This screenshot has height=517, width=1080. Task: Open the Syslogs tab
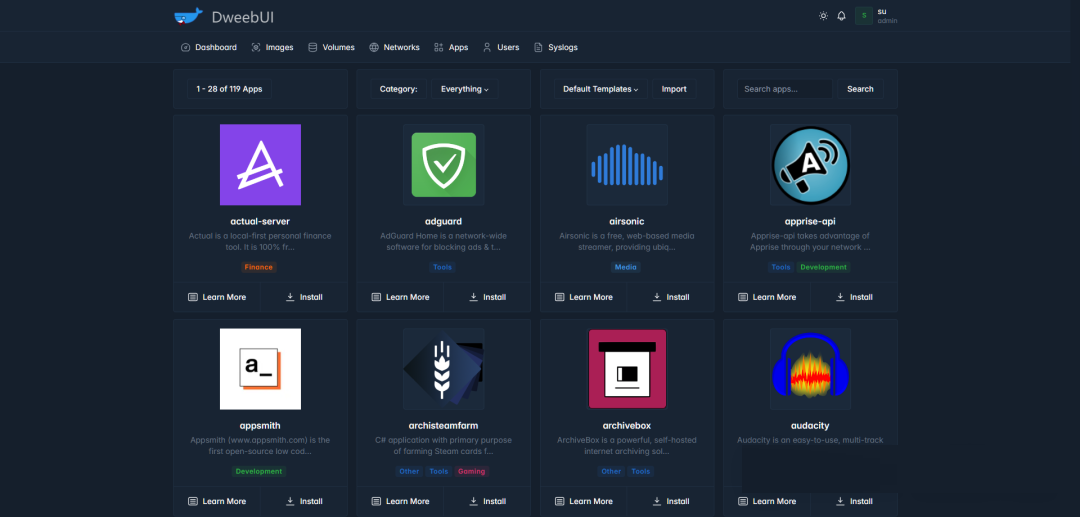coord(555,48)
